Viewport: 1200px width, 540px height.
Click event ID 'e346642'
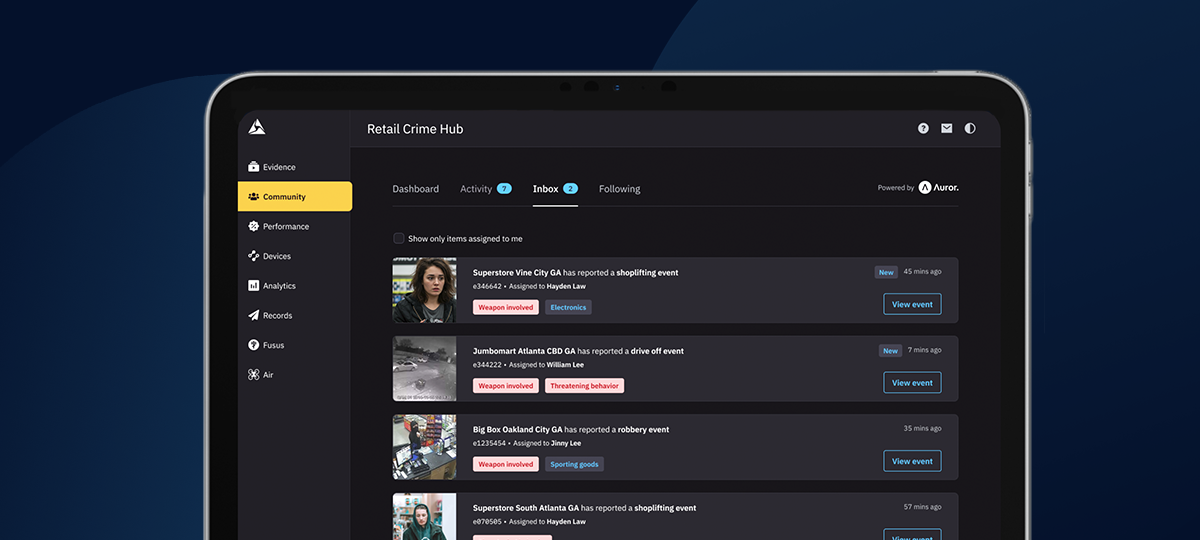[487, 286]
